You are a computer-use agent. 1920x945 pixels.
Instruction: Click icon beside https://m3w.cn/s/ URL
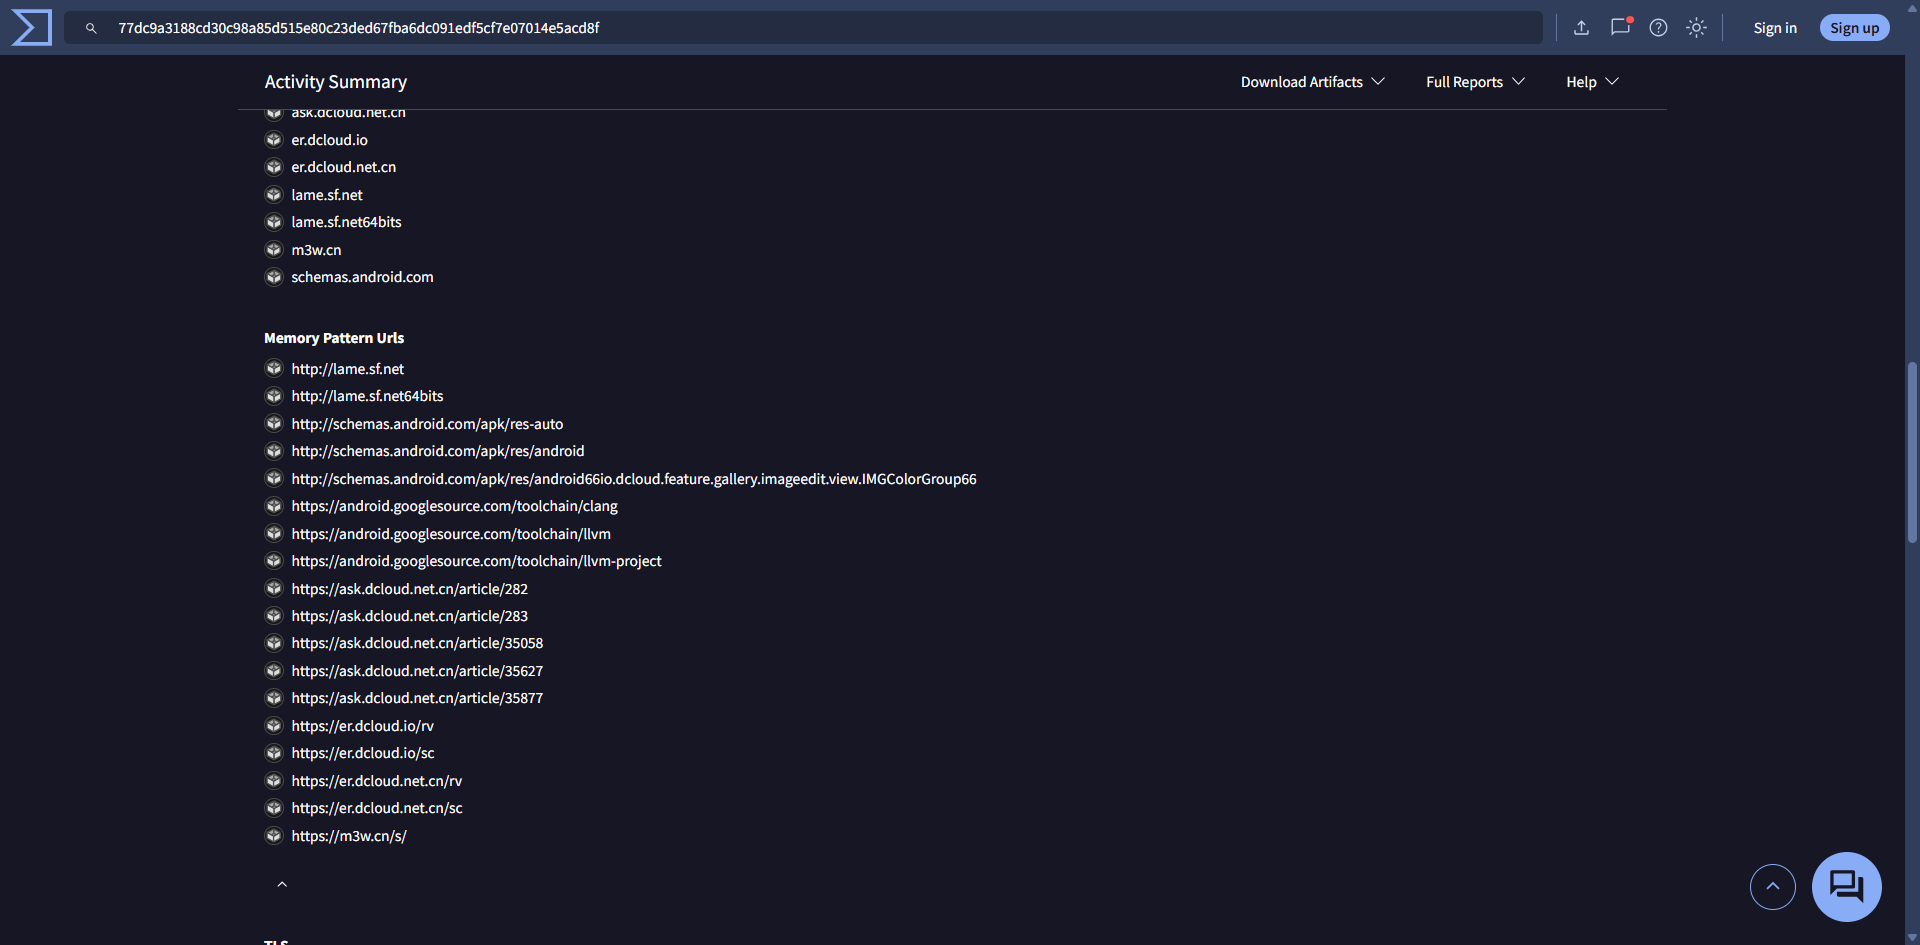274,836
